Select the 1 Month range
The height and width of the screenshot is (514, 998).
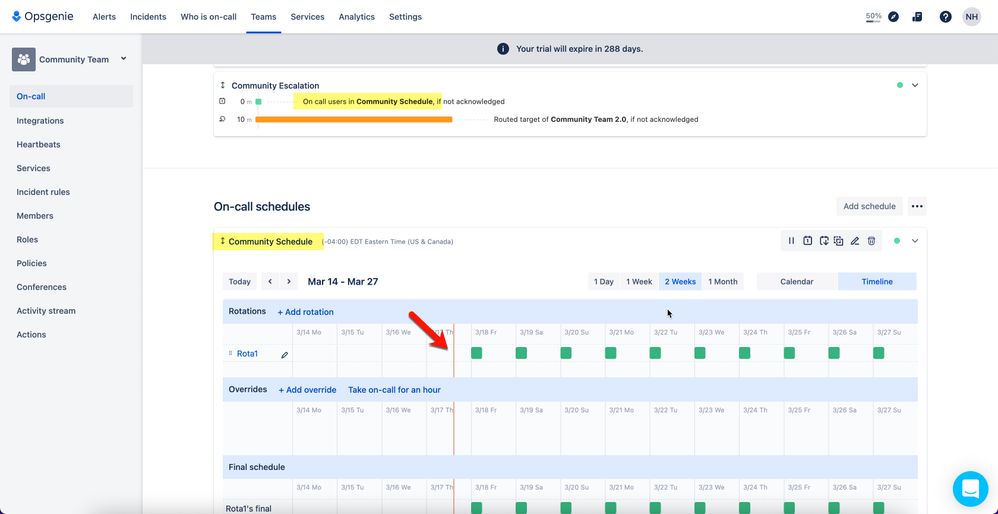pos(722,281)
